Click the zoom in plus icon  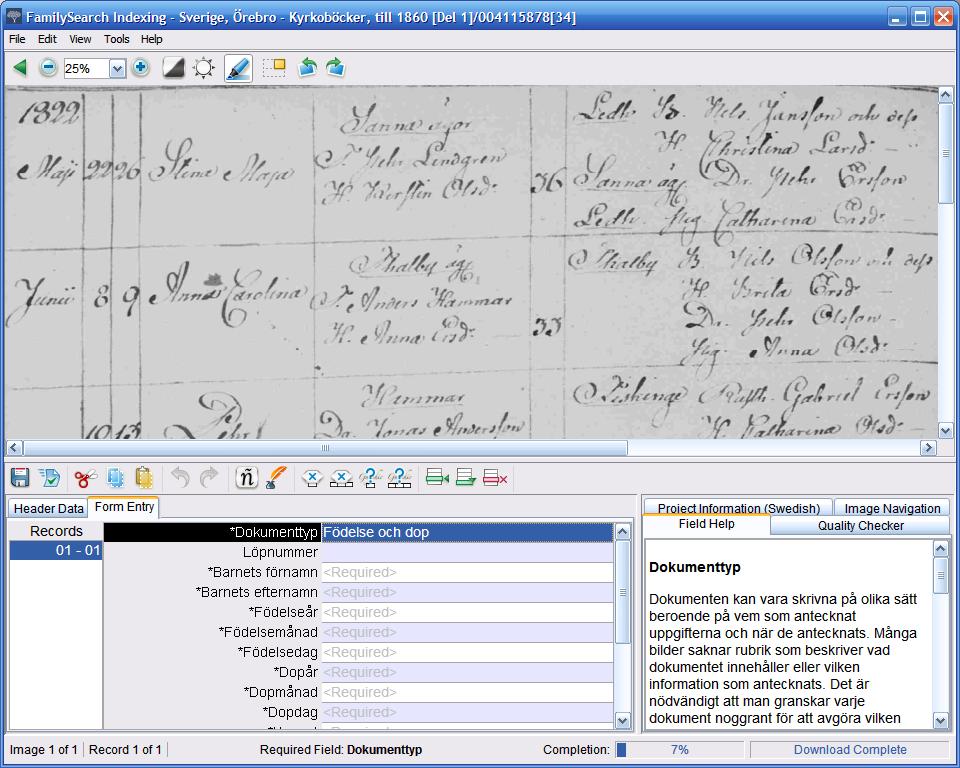(x=141, y=68)
